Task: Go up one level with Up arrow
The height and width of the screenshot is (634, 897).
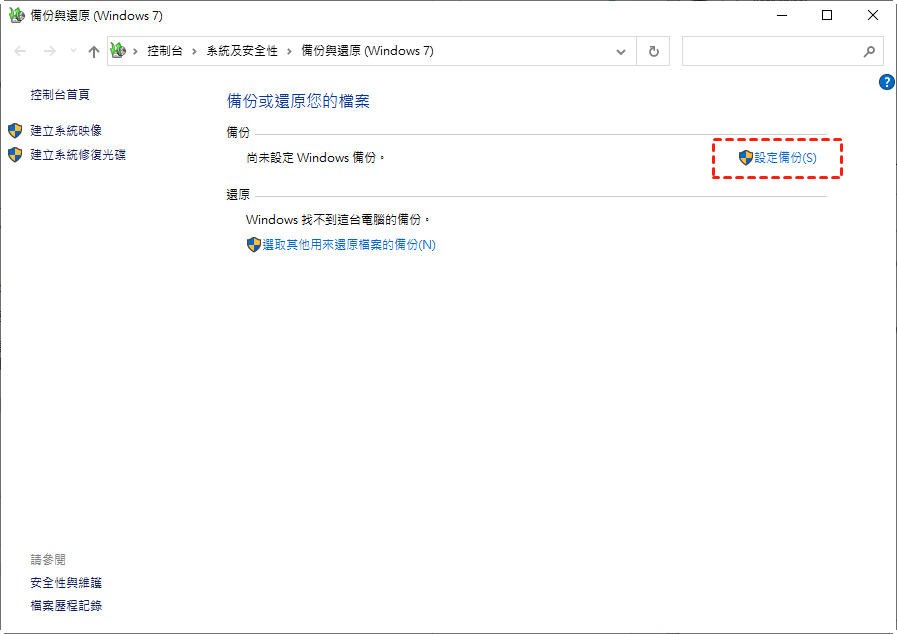Action: click(94, 51)
